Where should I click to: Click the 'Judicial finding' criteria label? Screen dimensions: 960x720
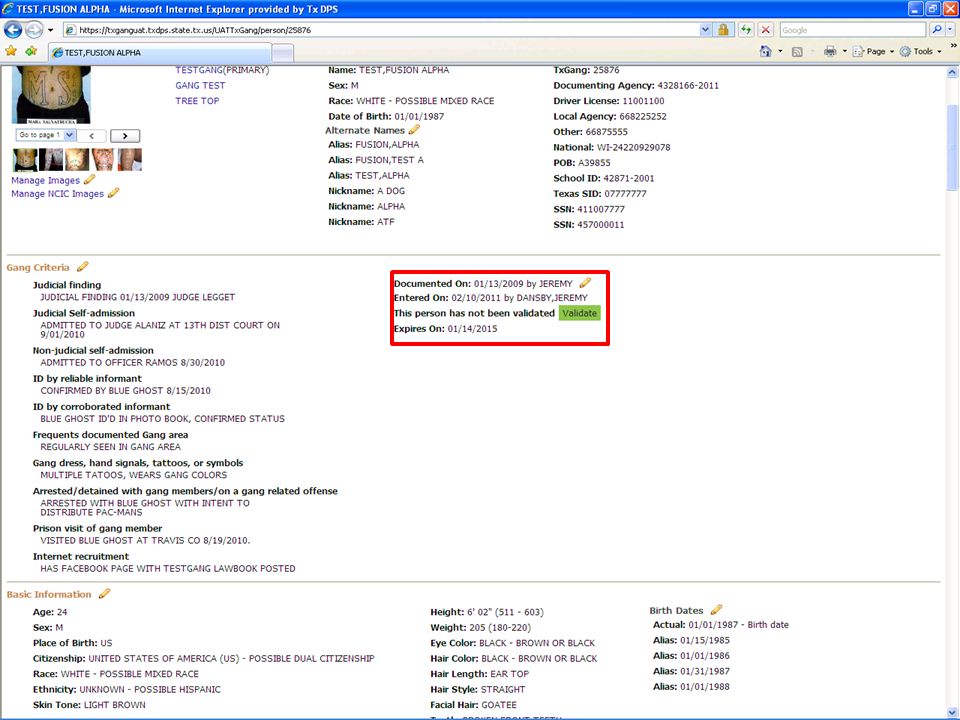coord(67,285)
